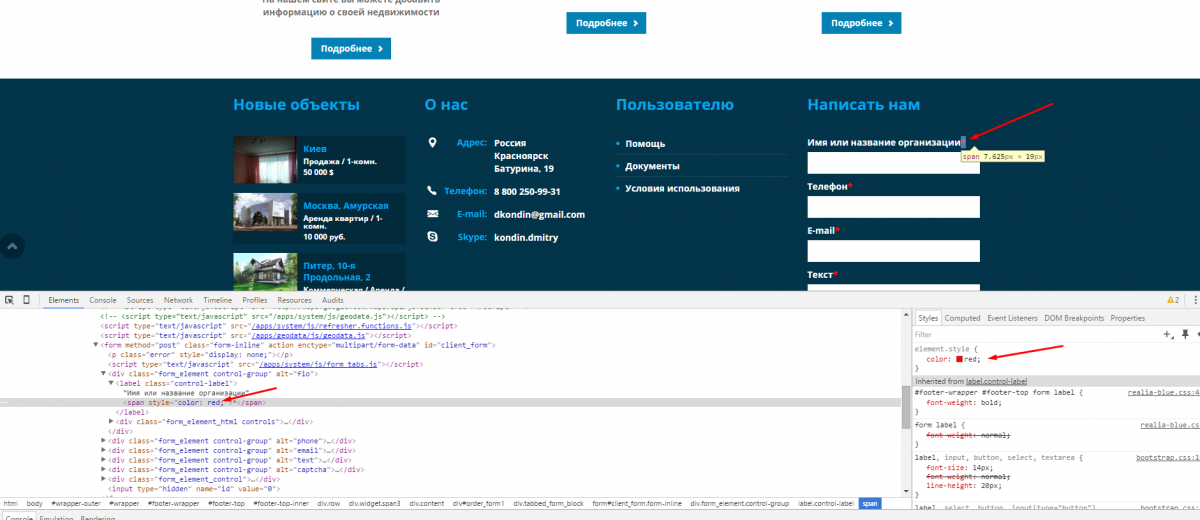Click the warning count triangle icon

pos(1168,300)
